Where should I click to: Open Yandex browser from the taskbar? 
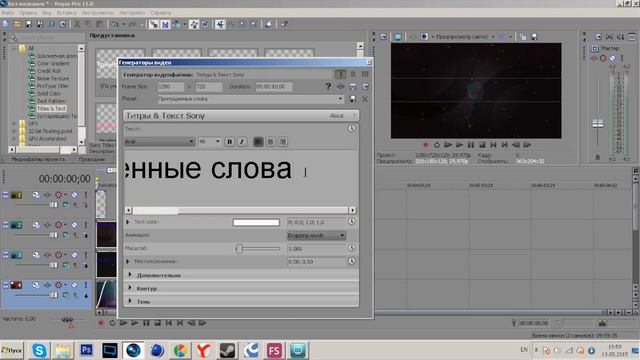[204, 350]
